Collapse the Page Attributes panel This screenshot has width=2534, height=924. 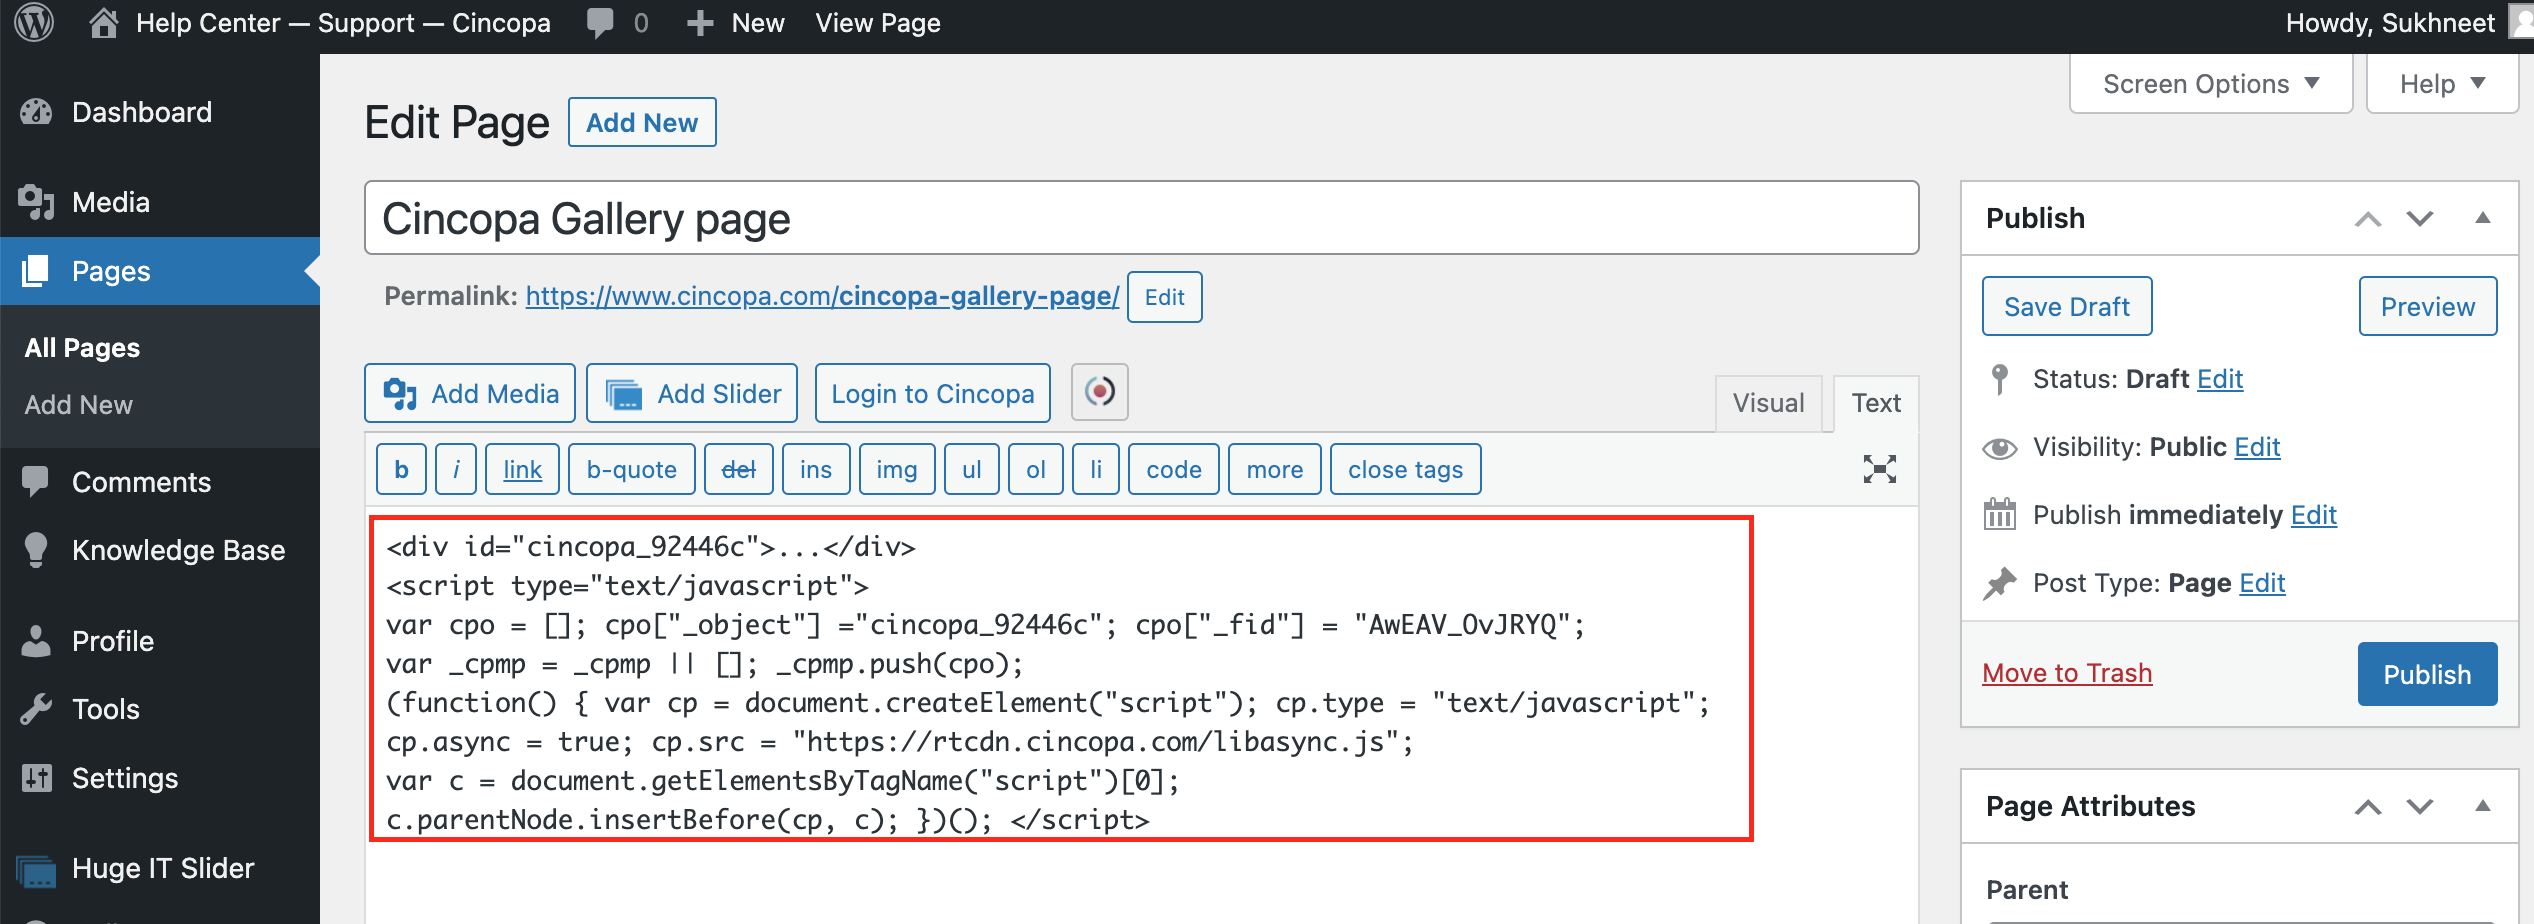point(2483,806)
